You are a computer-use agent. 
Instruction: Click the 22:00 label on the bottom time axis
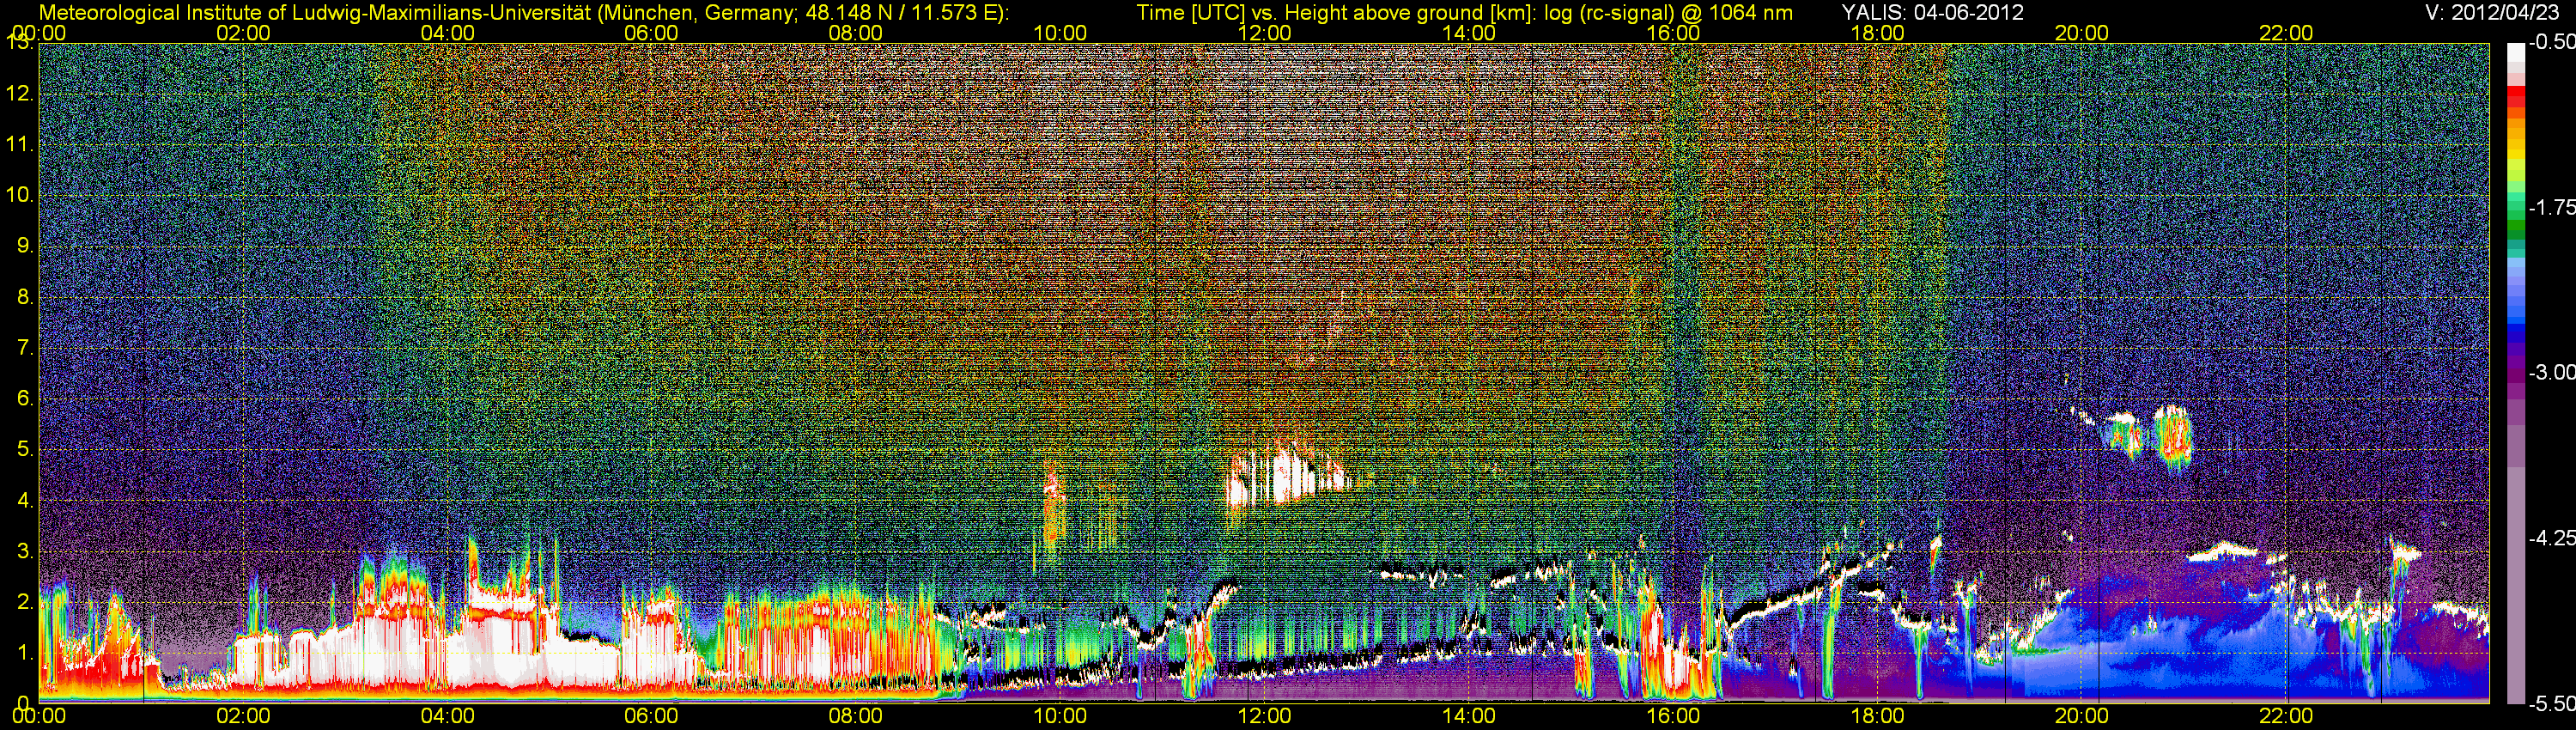2286,716
